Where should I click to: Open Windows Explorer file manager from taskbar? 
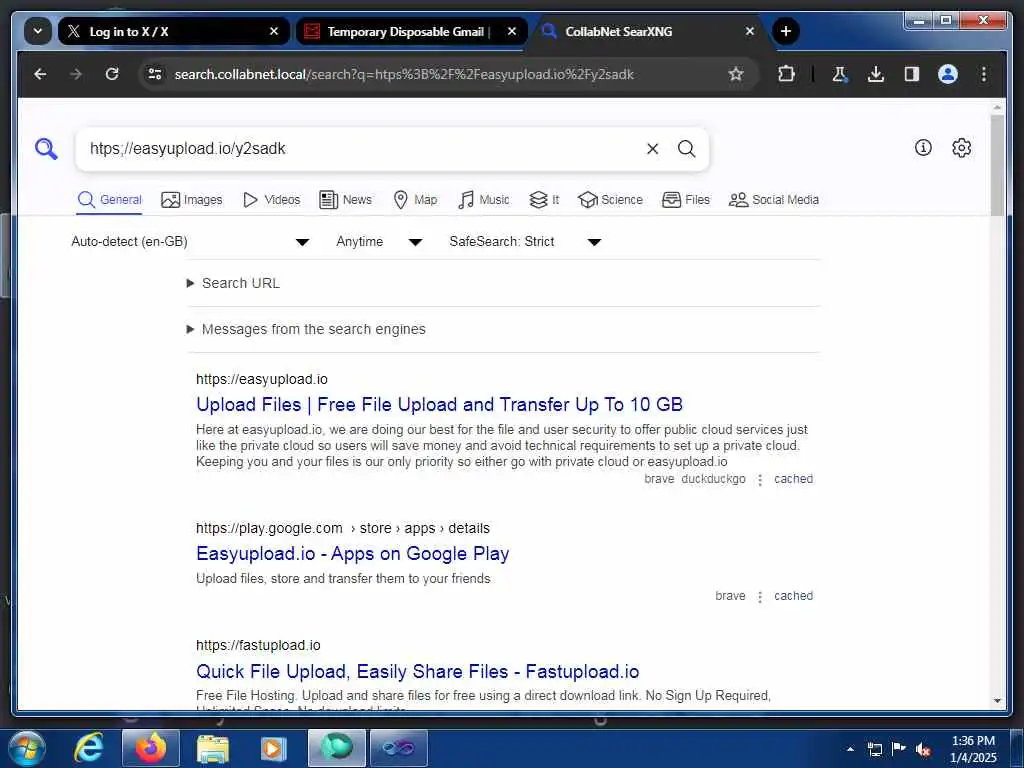(213, 748)
